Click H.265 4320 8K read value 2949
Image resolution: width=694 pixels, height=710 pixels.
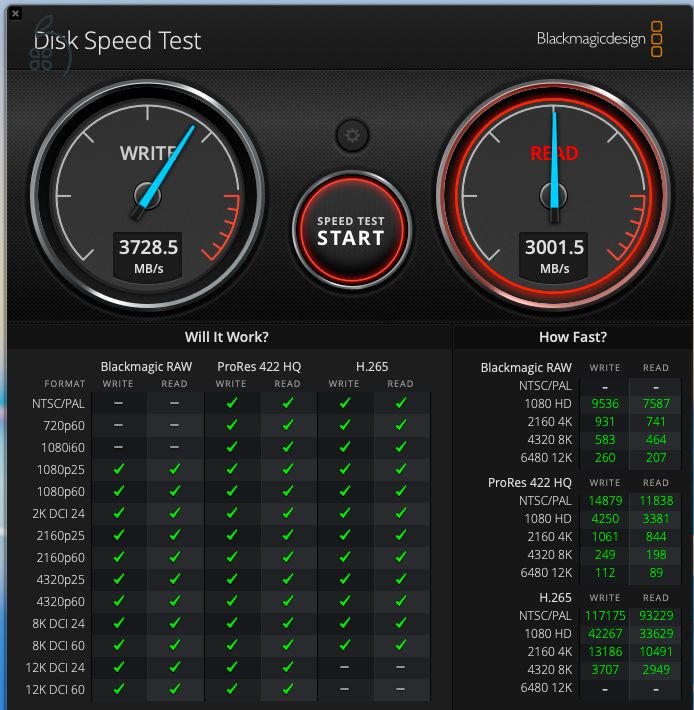point(656,670)
